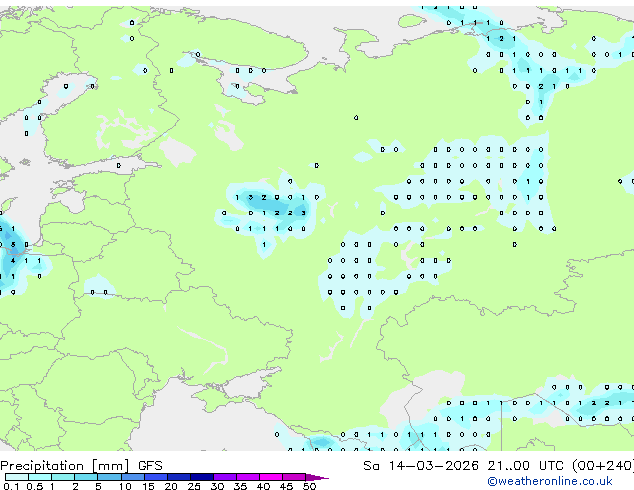Click the purple above-50 legend arrow tip
The width and height of the screenshot is (634, 490).
317,477
